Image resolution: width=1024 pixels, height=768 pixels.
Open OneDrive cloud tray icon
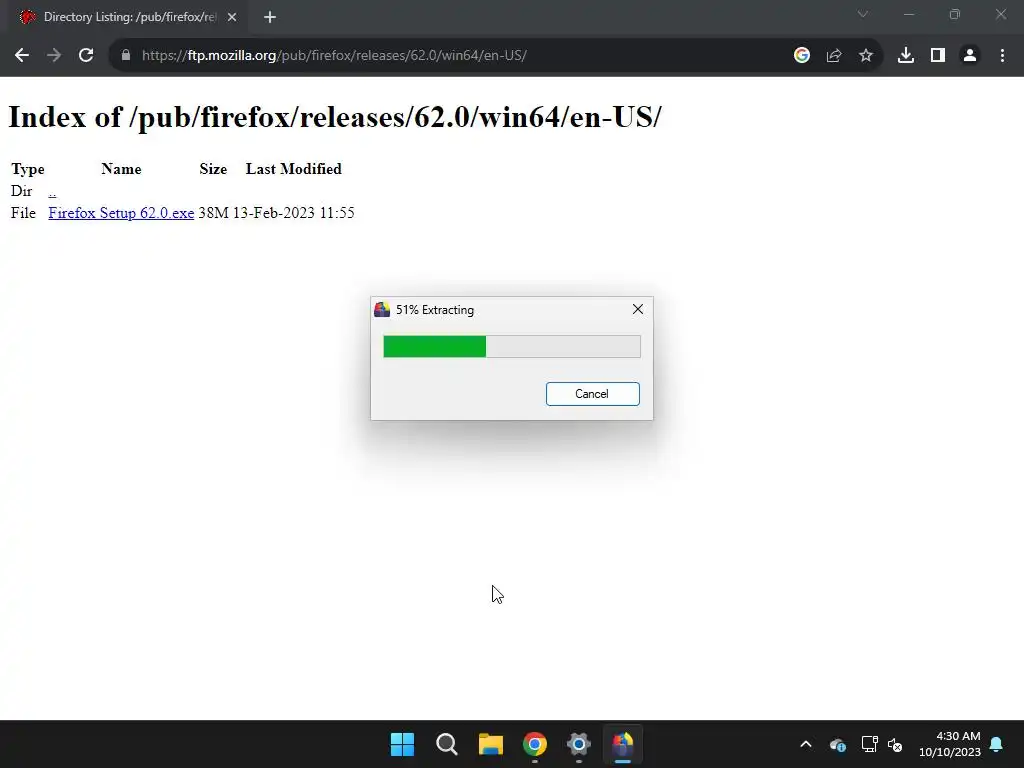[x=838, y=744]
